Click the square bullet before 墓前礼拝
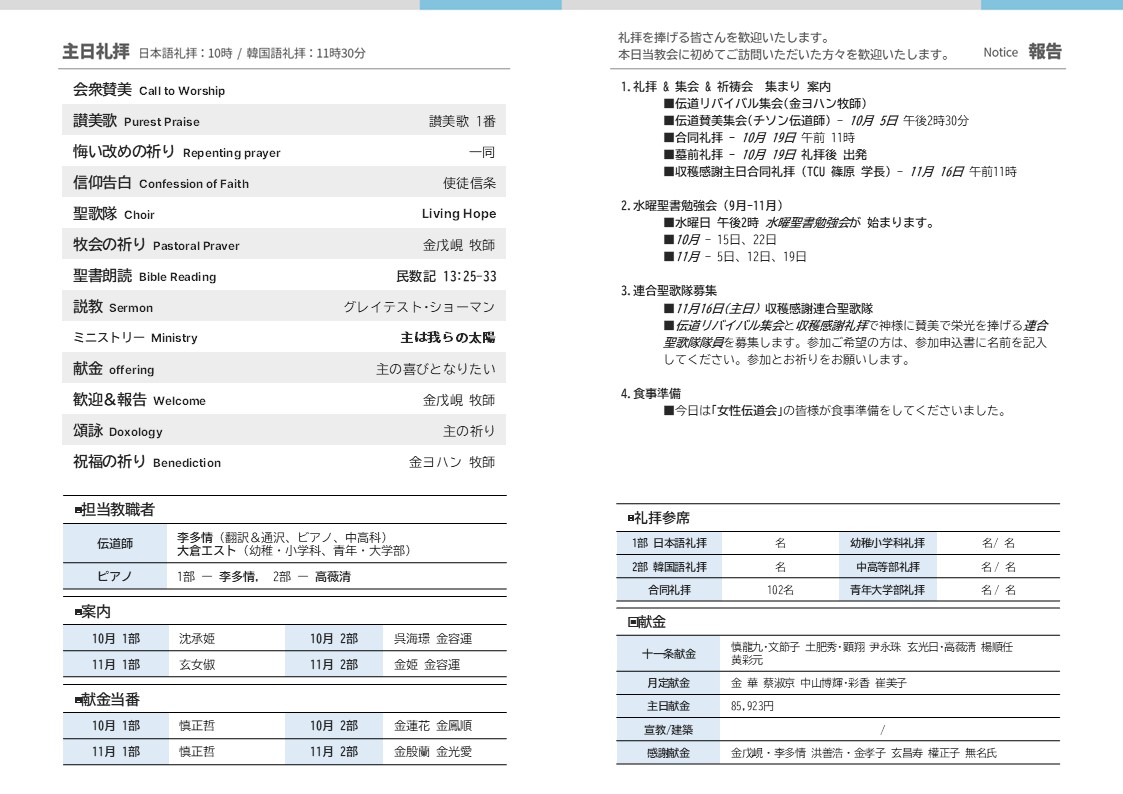Image resolution: width=1123 pixels, height=794 pixels. click(668, 155)
